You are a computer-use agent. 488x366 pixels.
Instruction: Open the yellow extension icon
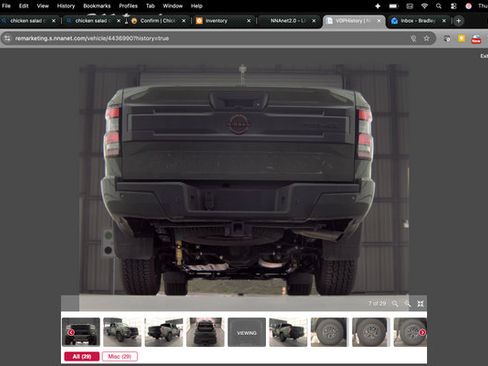click(461, 39)
